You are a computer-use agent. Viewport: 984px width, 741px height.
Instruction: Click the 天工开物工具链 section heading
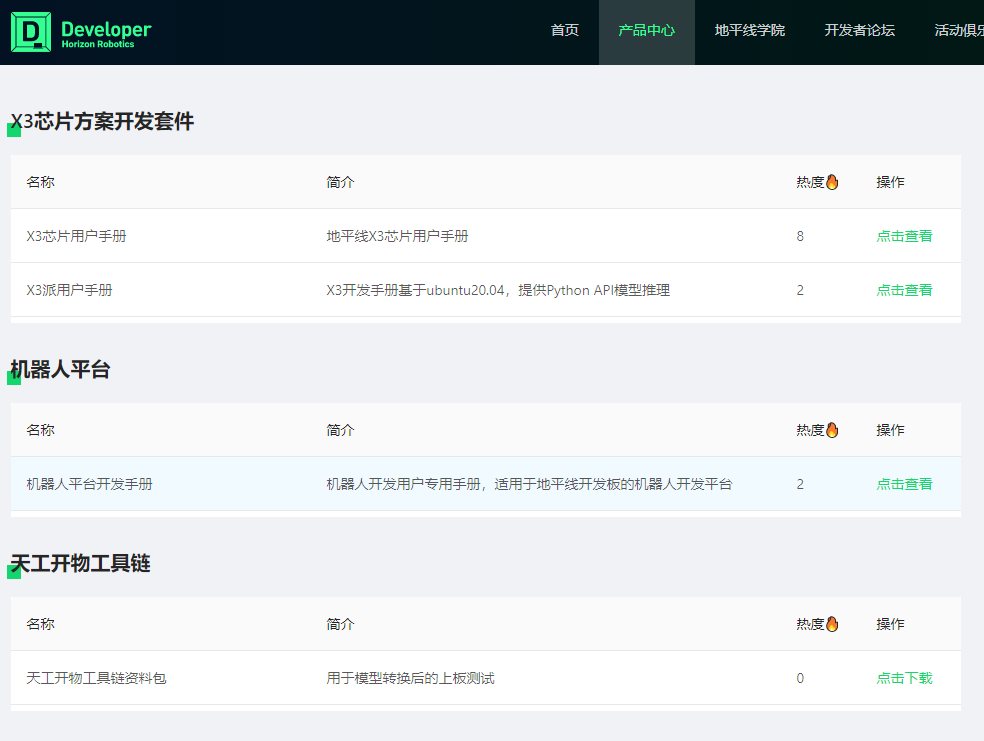pos(80,563)
